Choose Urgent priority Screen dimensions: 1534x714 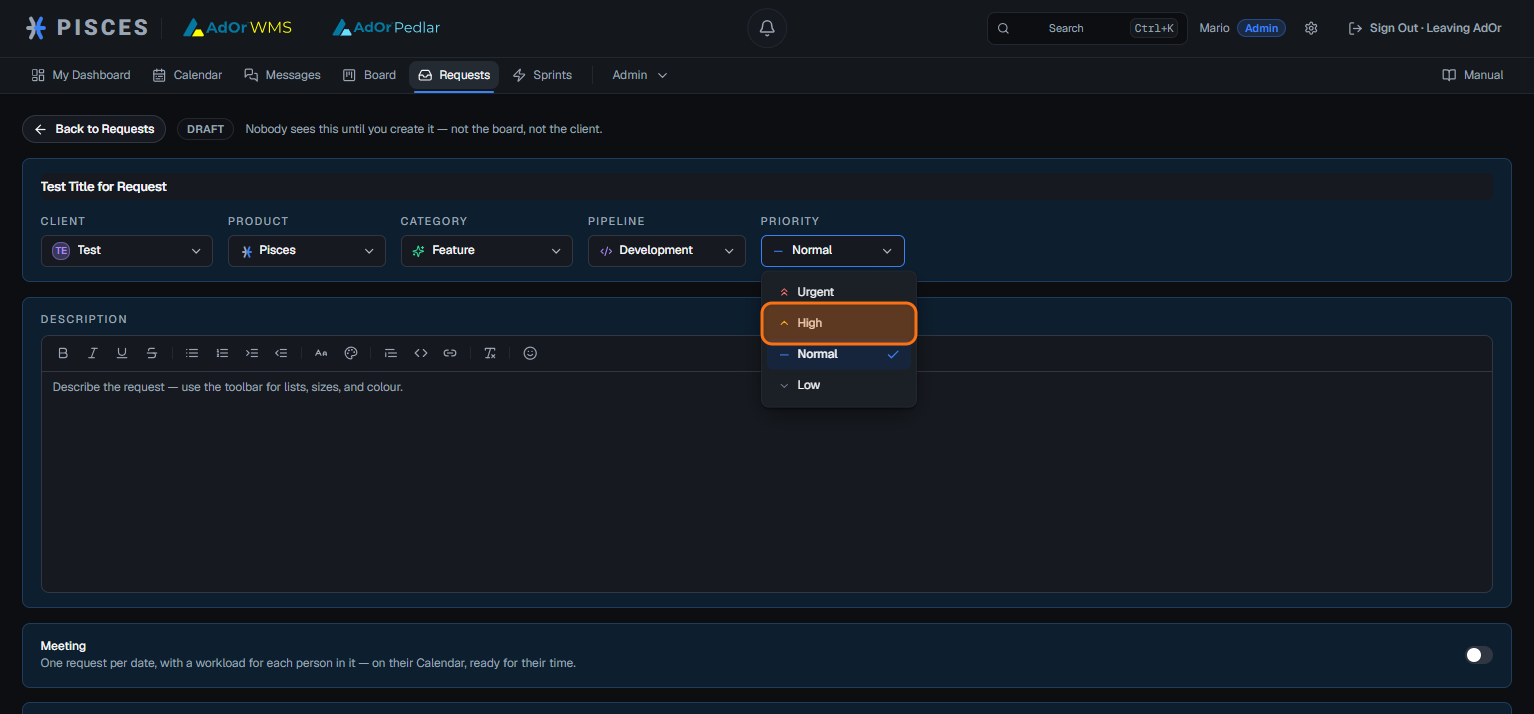pos(839,292)
